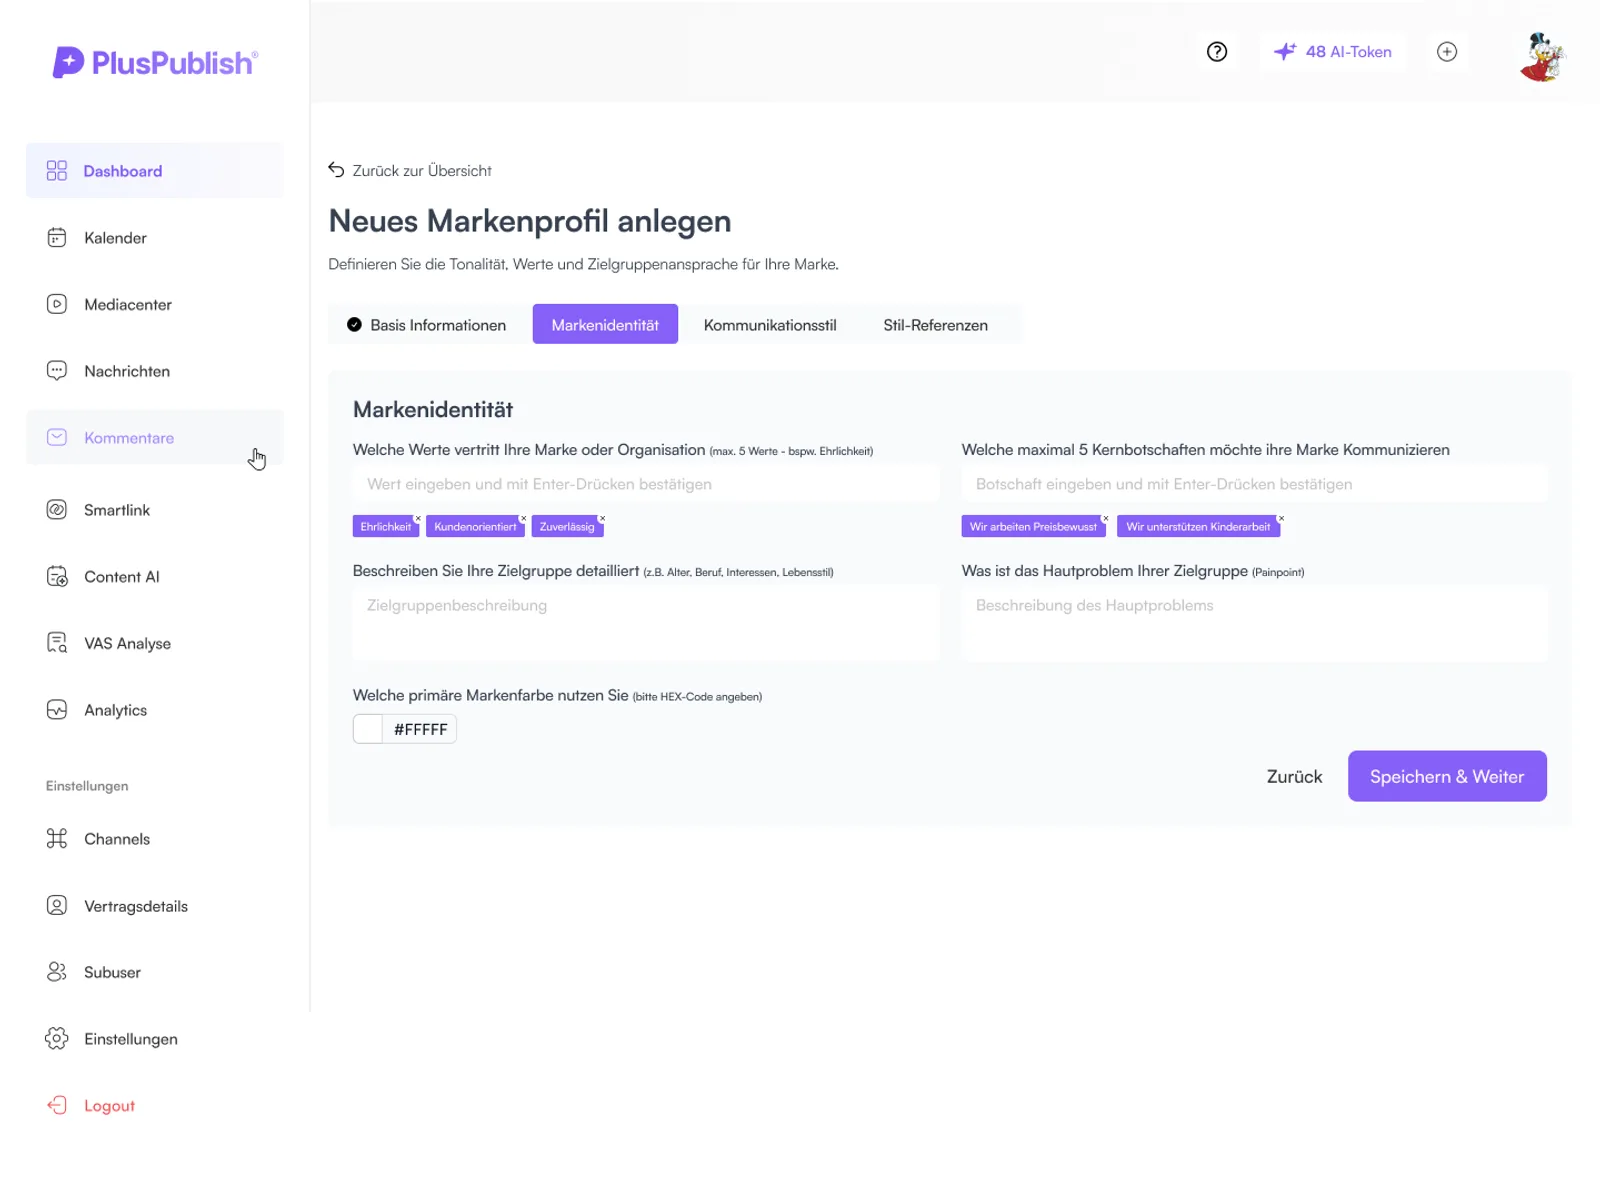Focus the Botschaft eingeben input field
Screen dimensions: 1600x1200
tap(1254, 484)
